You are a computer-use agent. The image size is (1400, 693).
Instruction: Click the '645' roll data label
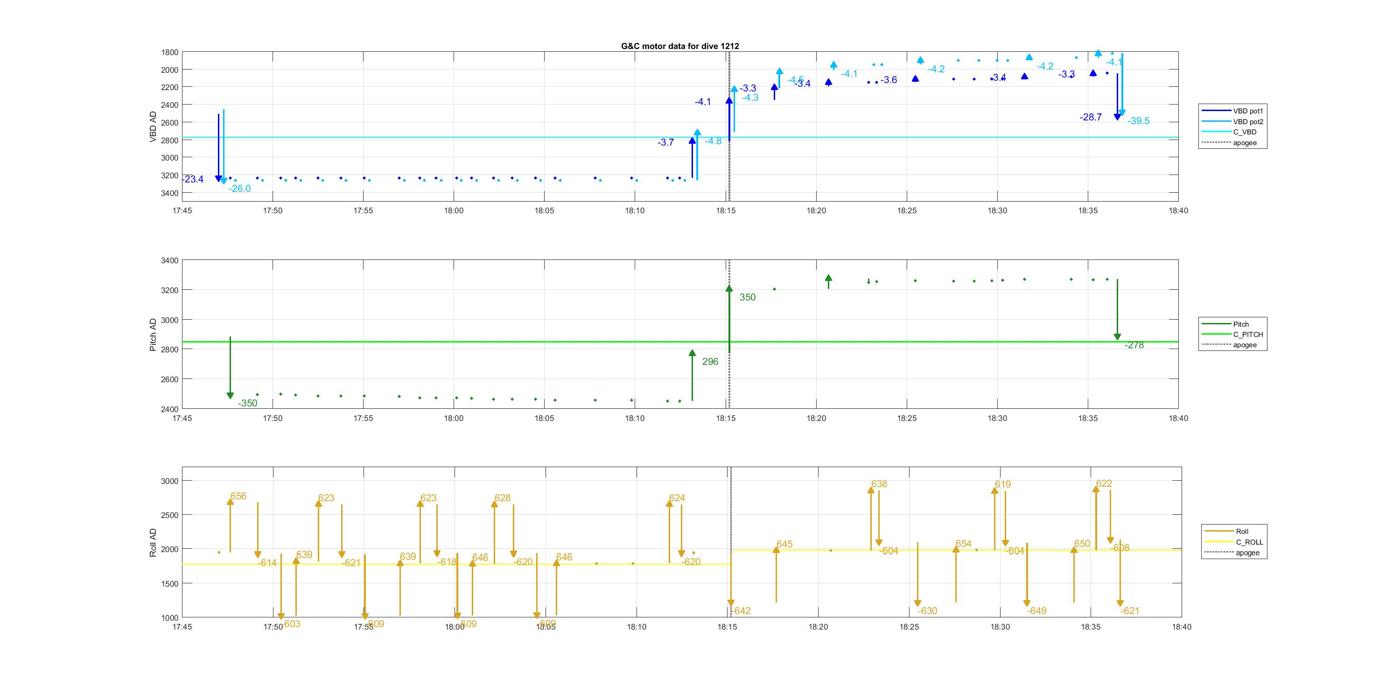785,545
